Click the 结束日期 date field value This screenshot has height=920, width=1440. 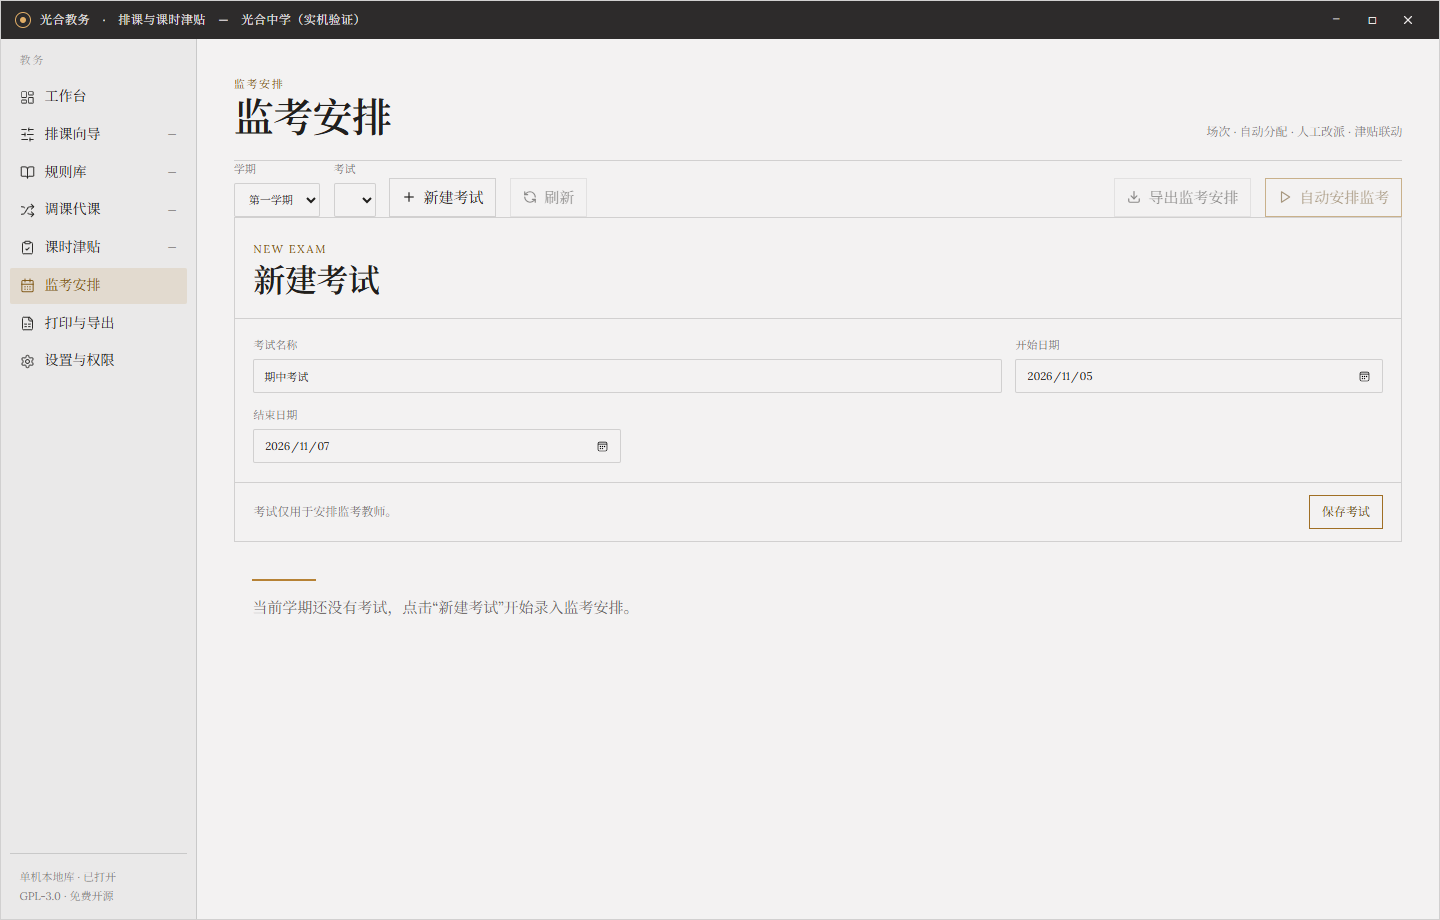(x=297, y=446)
